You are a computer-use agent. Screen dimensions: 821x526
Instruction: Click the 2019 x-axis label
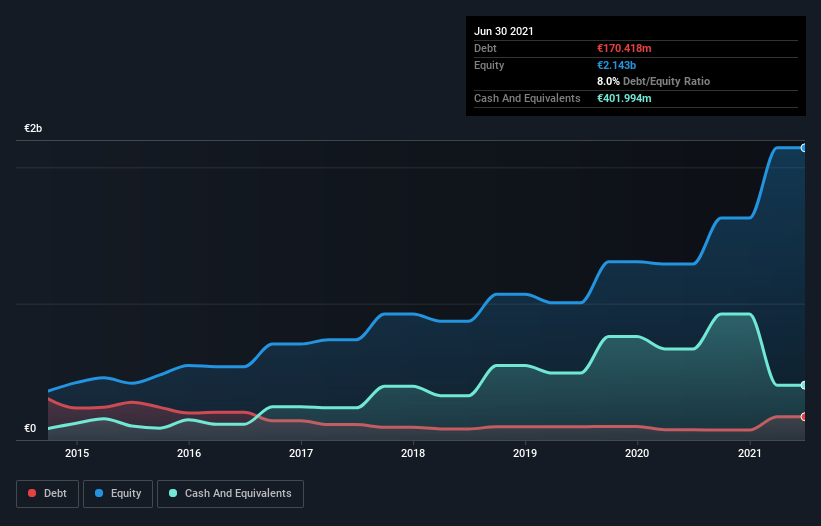pos(525,453)
